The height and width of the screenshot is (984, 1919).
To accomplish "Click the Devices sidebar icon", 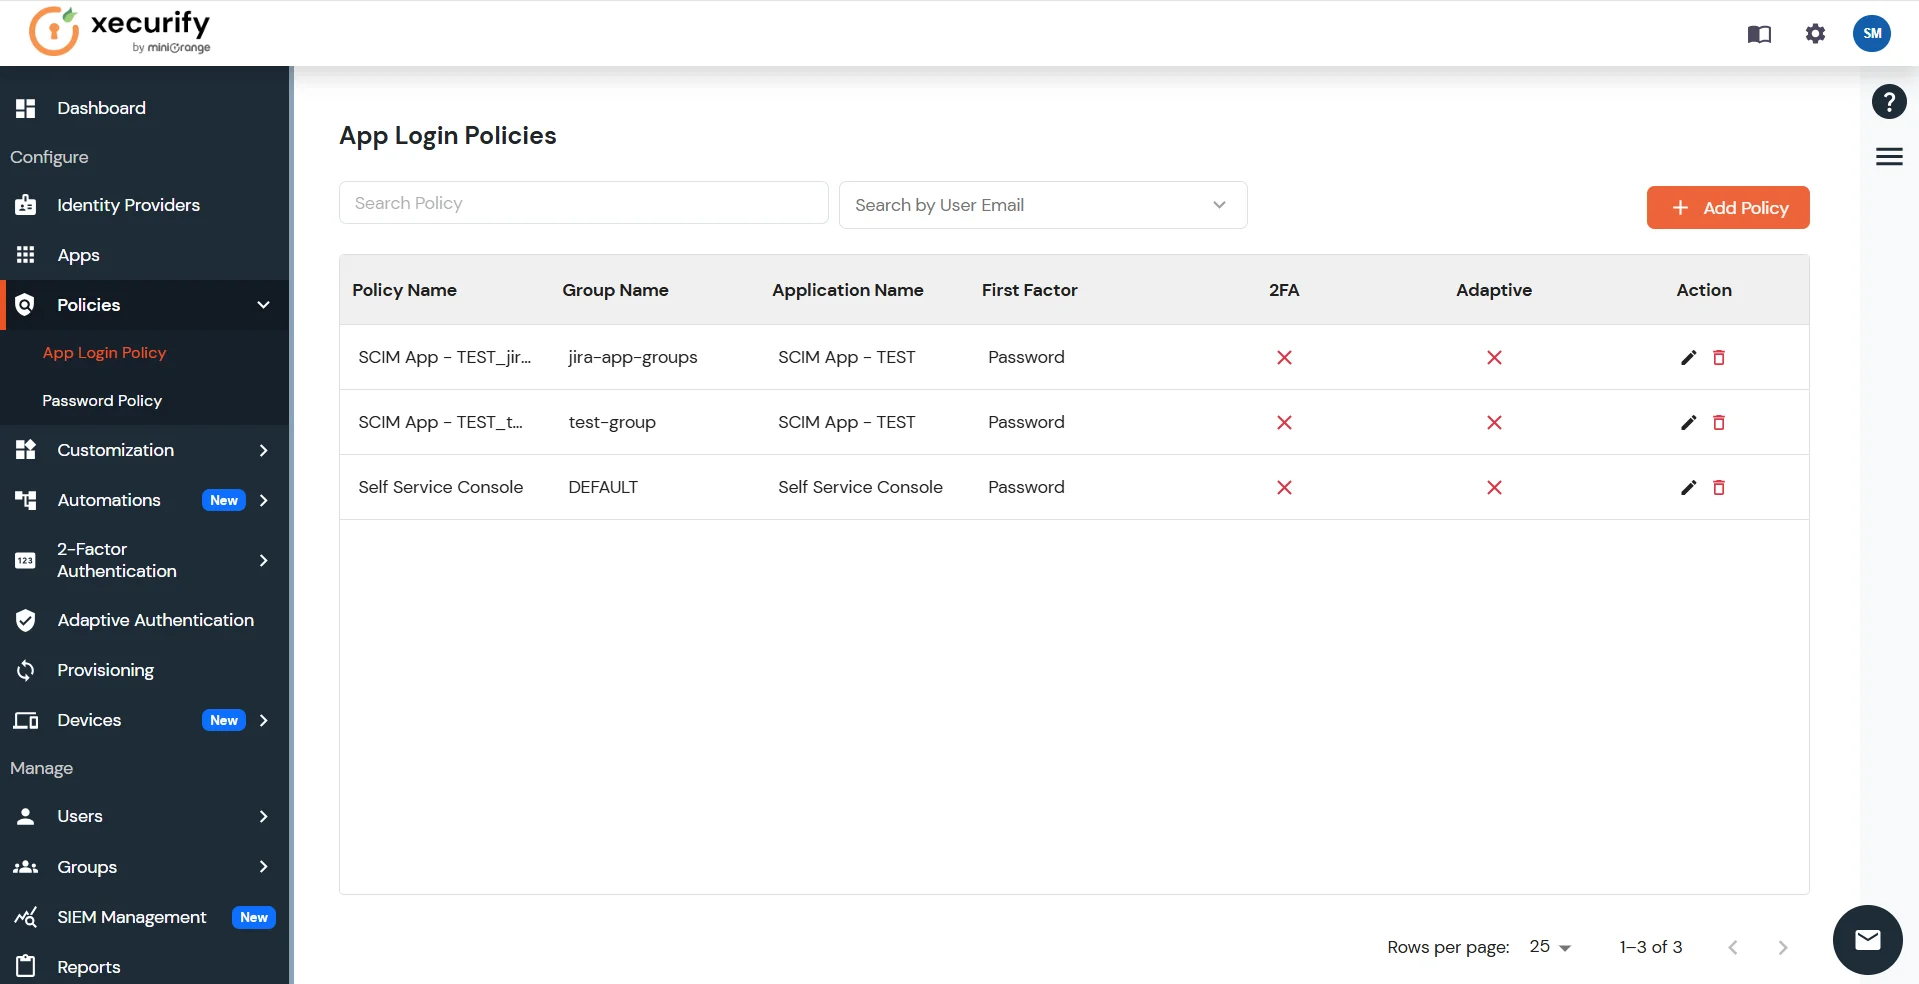I will click(26, 721).
